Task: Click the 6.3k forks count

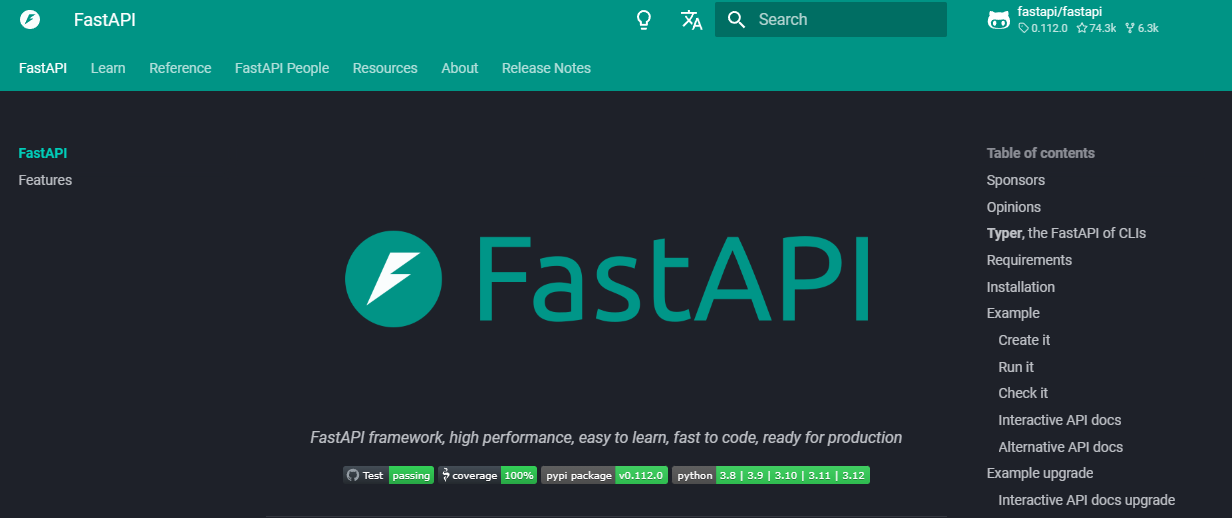Action: click(1141, 28)
